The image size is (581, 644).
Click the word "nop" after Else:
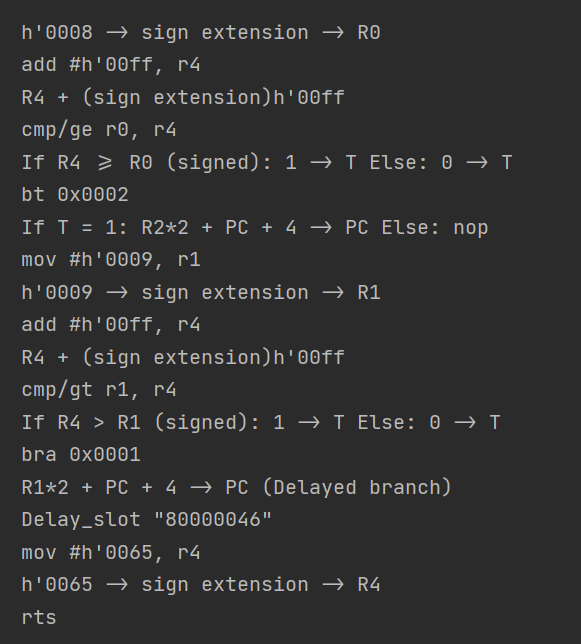tap(471, 228)
